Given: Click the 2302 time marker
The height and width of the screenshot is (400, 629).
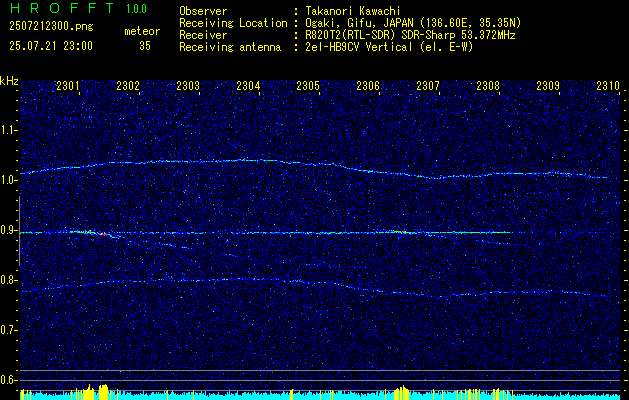Looking at the screenshot, I should point(128,85).
